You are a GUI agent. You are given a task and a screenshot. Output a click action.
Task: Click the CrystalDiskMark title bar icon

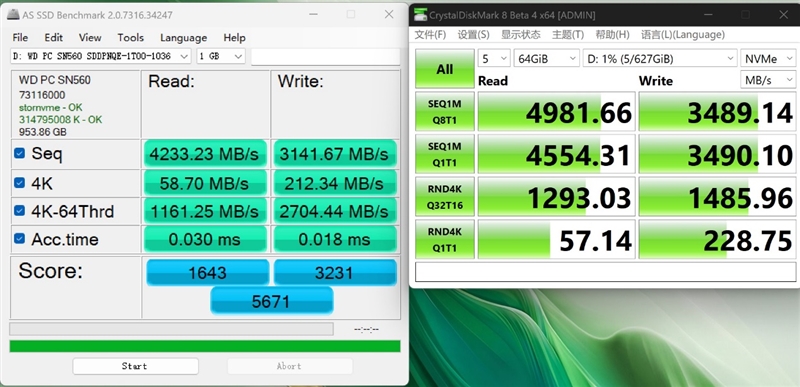[x=420, y=15]
